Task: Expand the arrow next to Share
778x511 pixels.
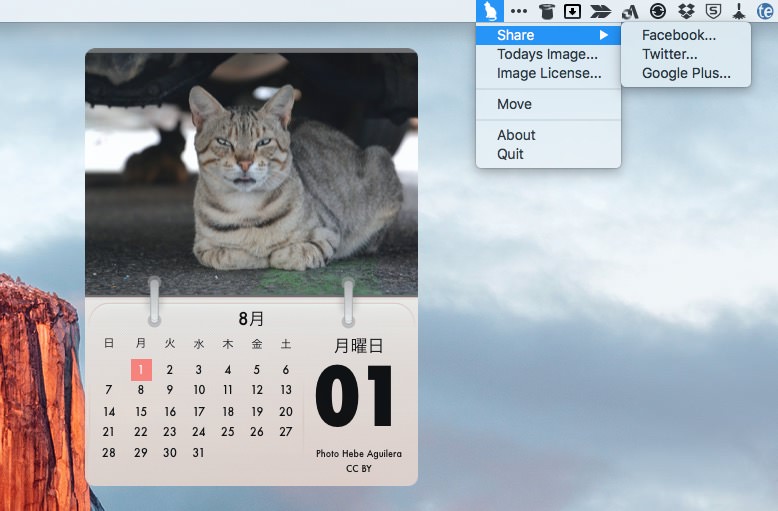Action: [603, 35]
